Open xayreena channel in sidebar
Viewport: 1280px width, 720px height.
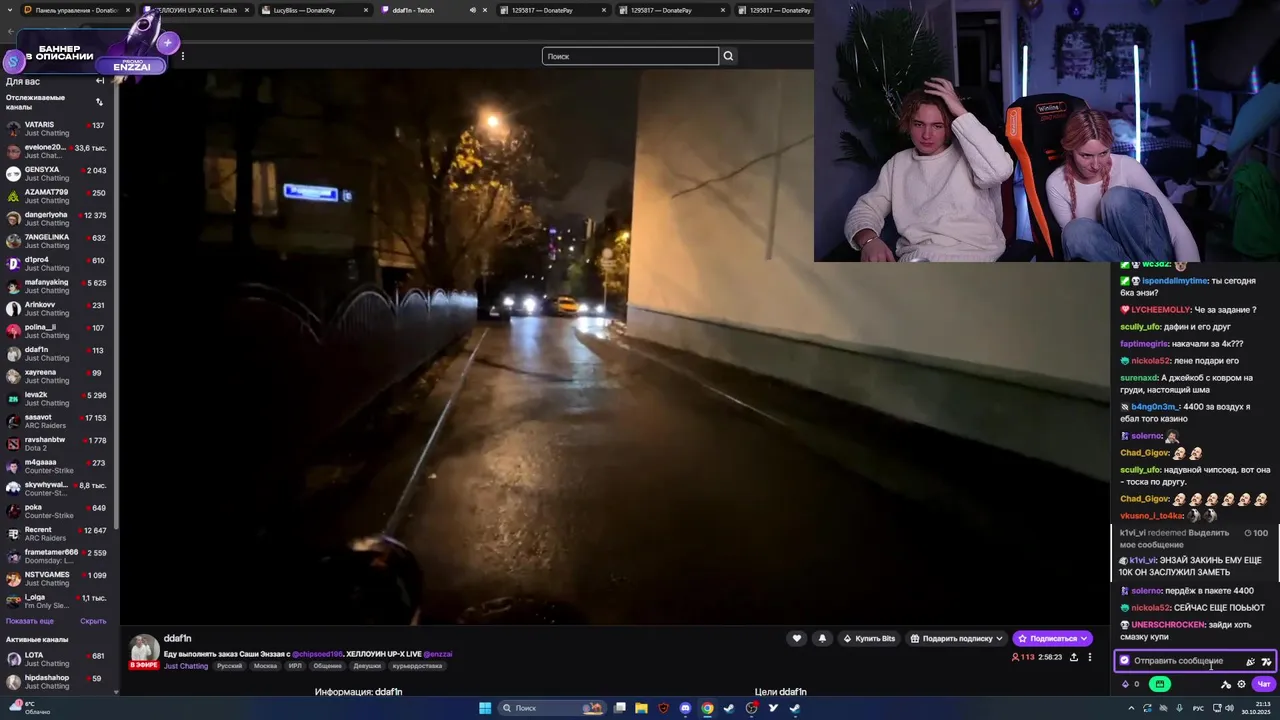59,376
